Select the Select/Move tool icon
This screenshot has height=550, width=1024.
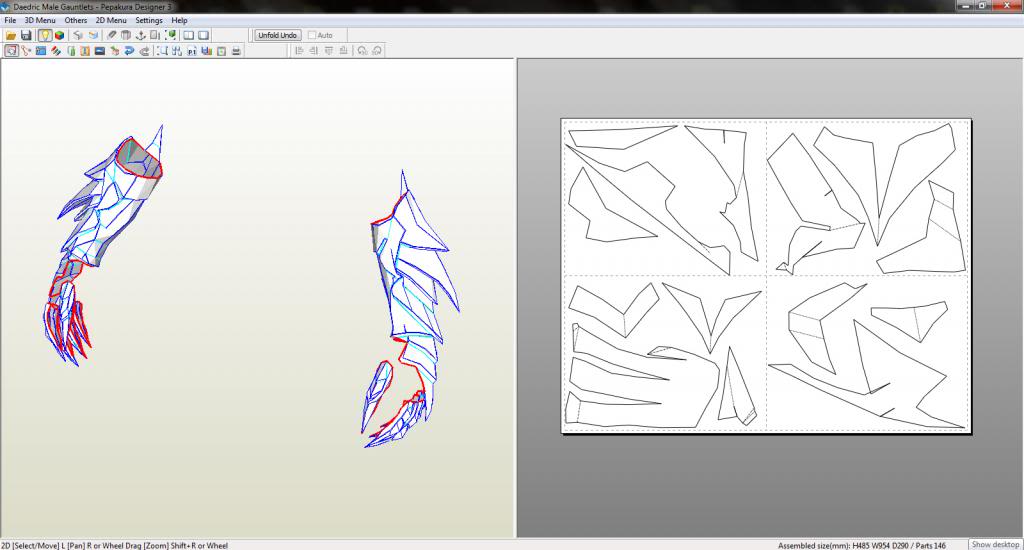coord(11,50)
